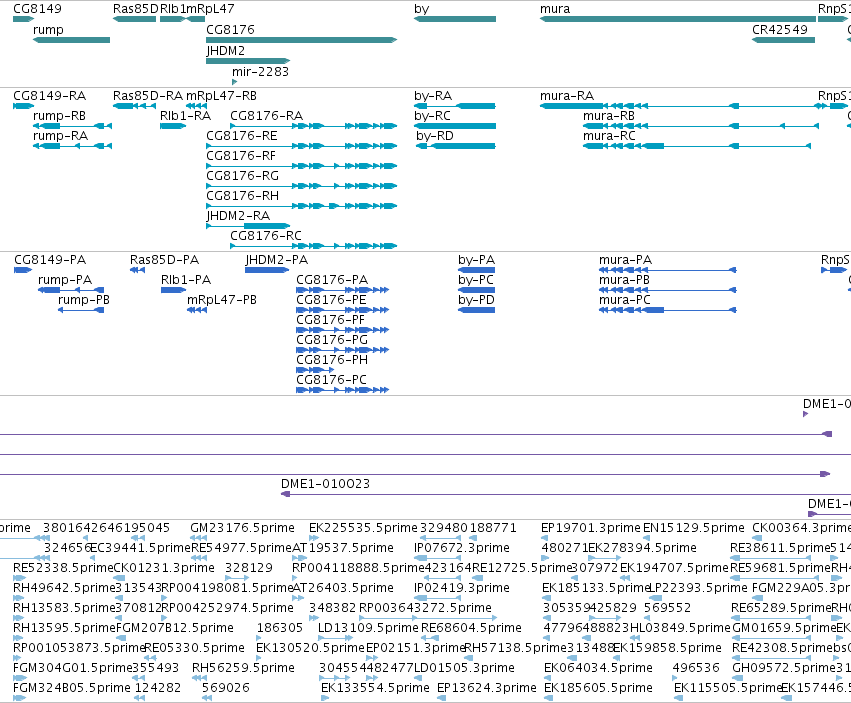The image size is (851, 703).
Task: Click transcript CG8176-RF label
Action: [241, 156]
